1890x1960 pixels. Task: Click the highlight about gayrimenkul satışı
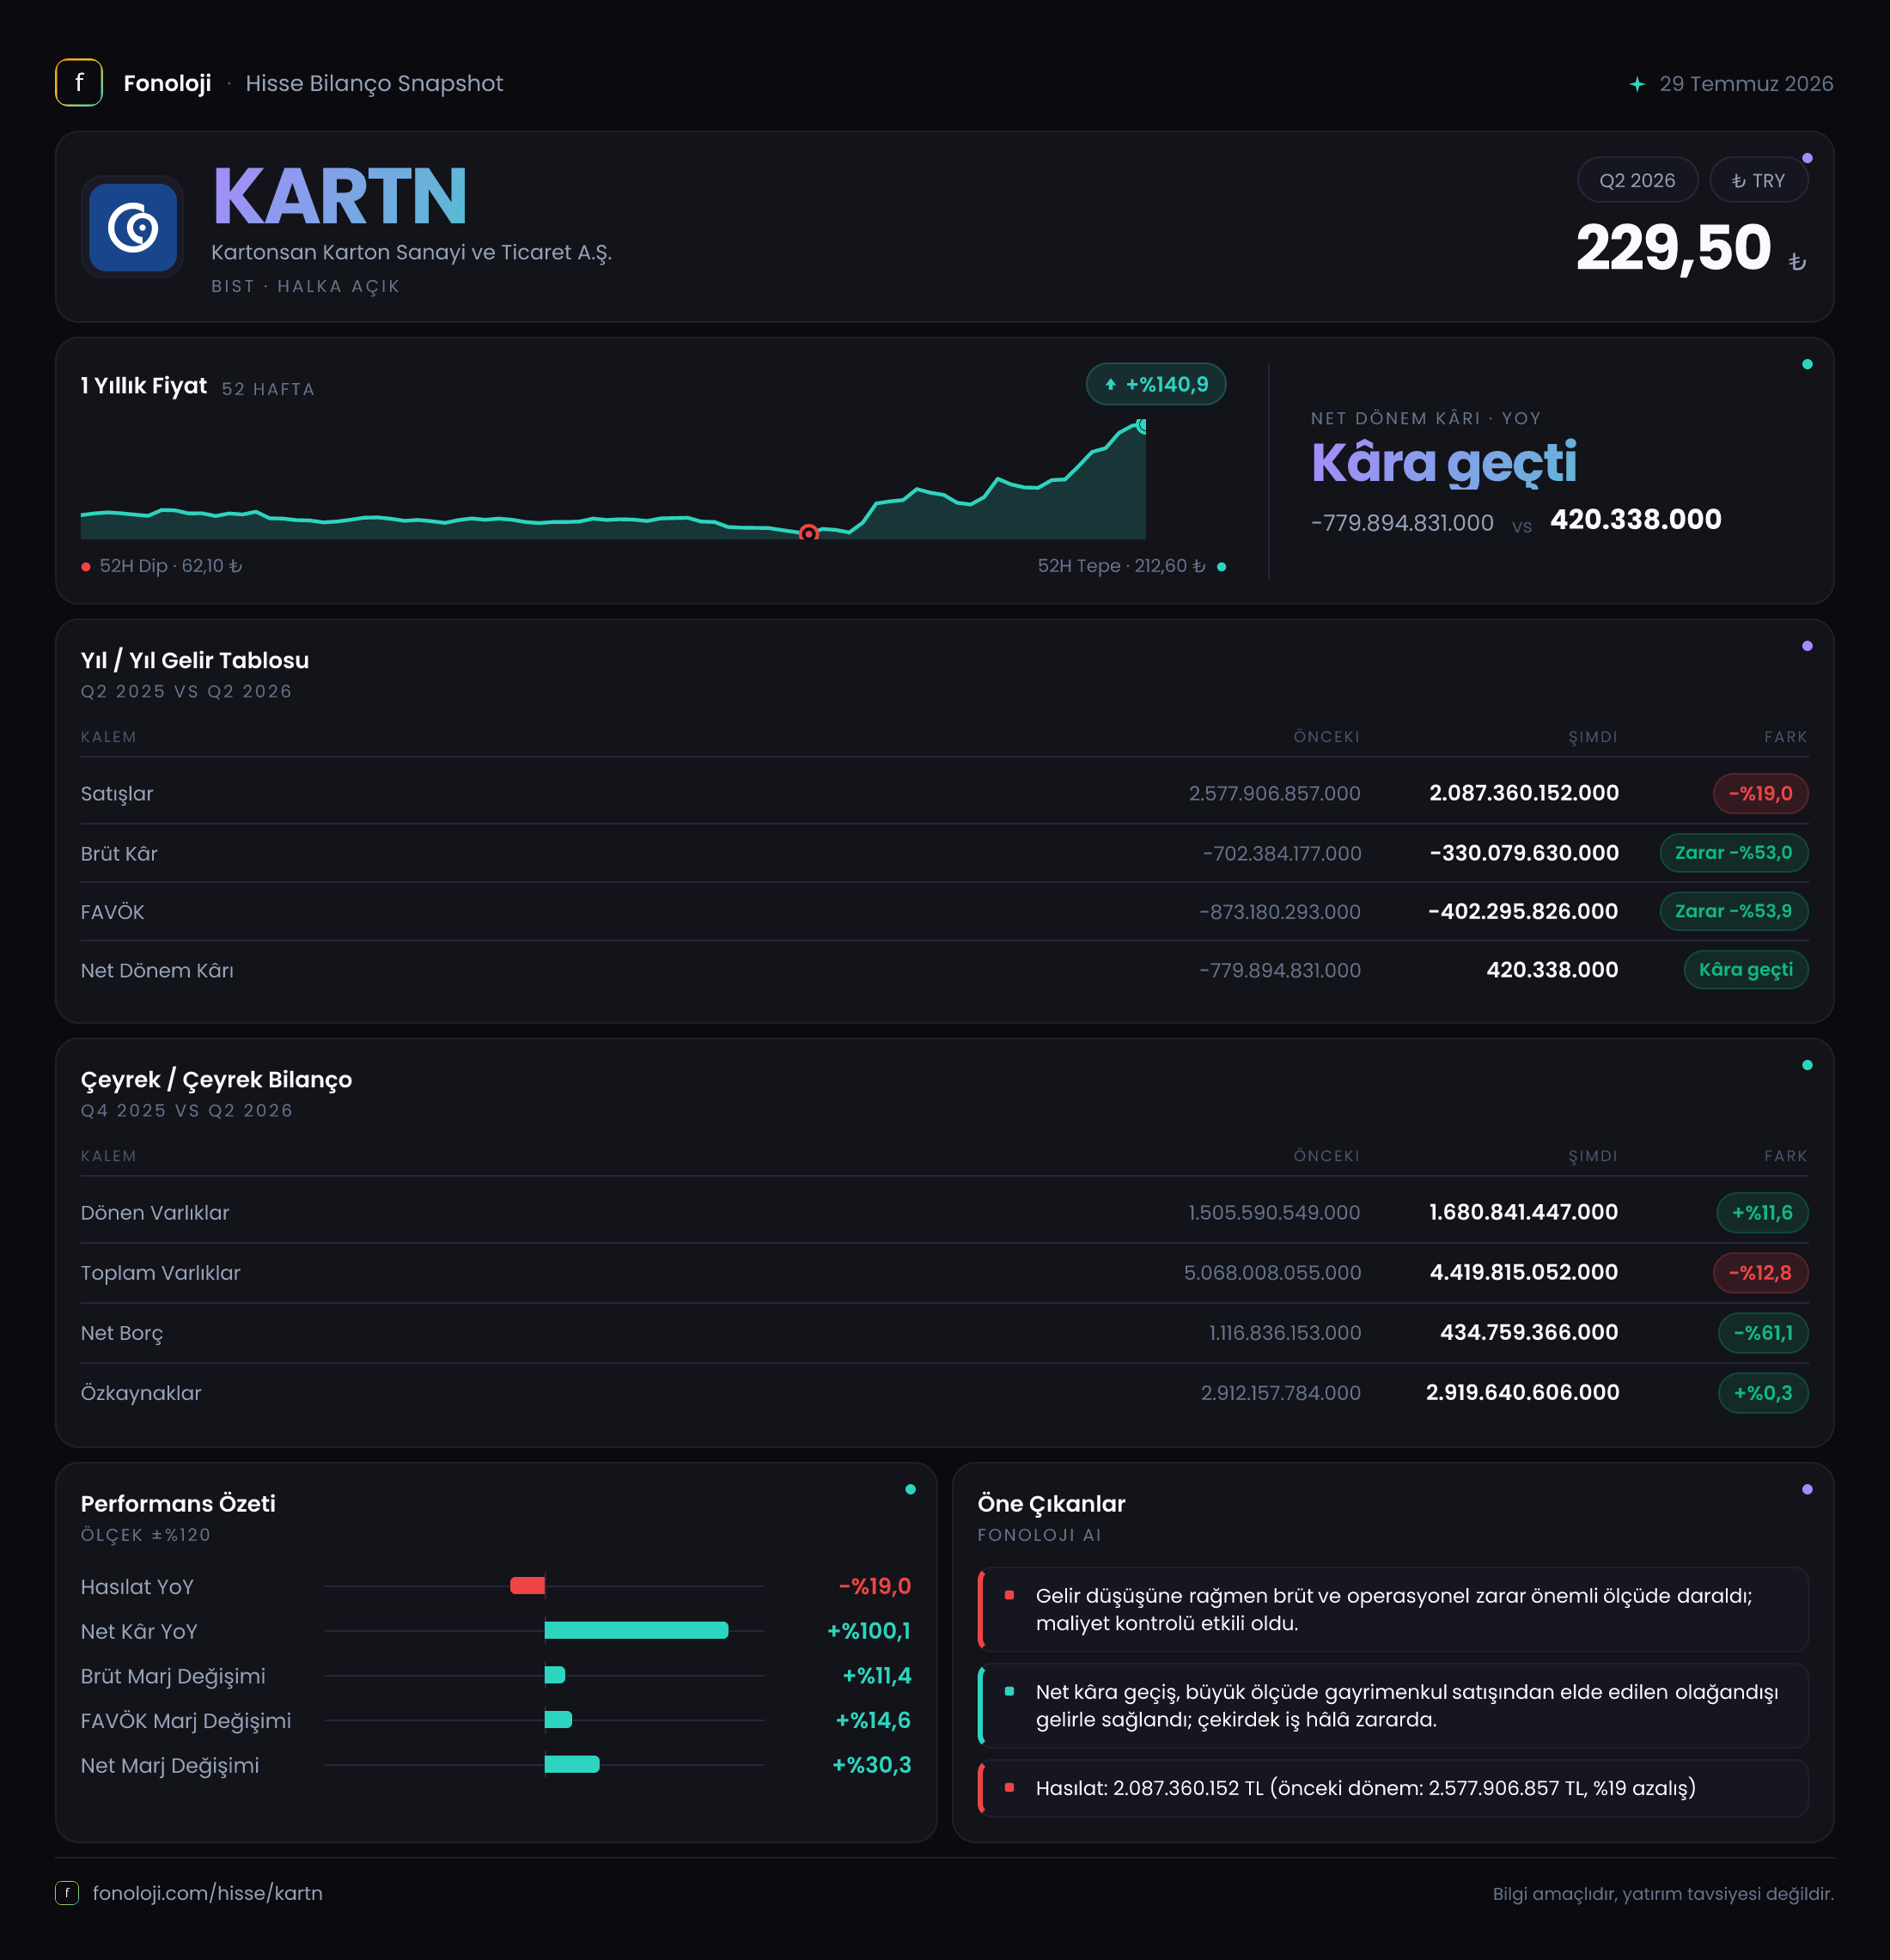(x=1392, y=1706)
